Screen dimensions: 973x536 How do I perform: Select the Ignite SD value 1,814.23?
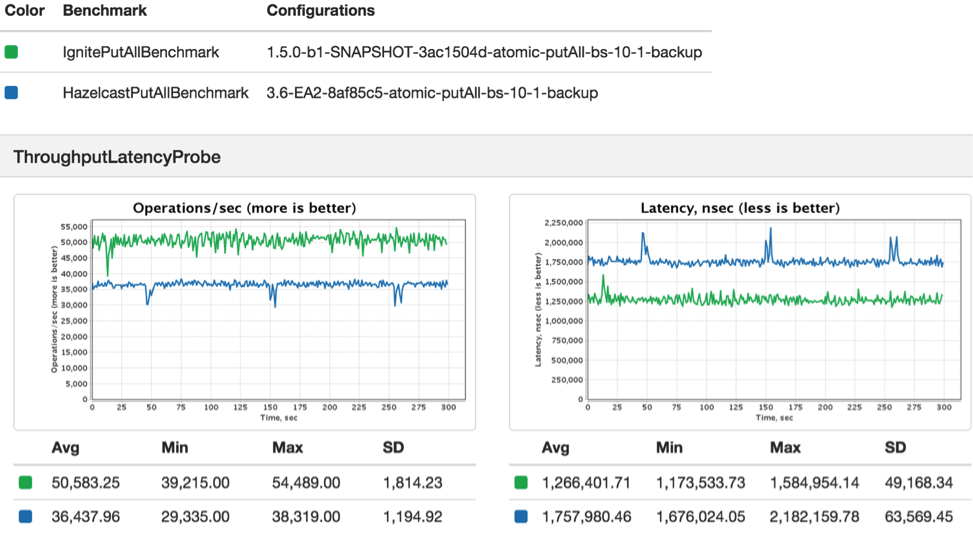coord(413,483)
